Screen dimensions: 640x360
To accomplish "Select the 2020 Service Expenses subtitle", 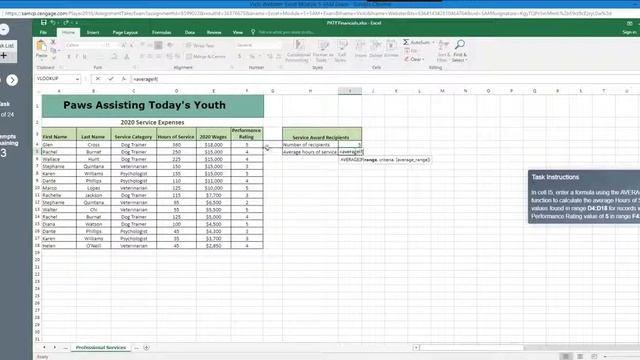I will (x=153, y=122).
